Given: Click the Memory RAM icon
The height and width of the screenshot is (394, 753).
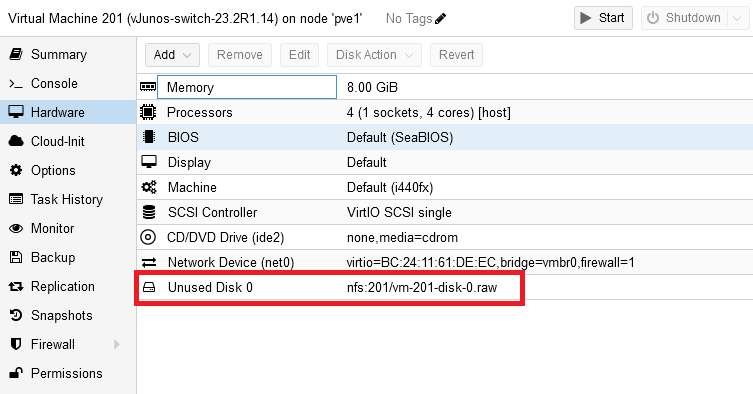Looking at the screenshot, I should pyautogui.click(x=148, y=87).
